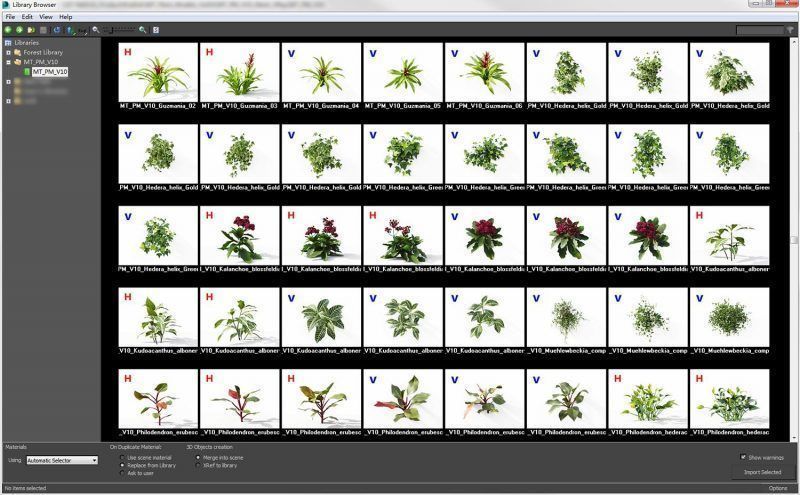
Task: Click the blue tree icon in toolbar
Action: [70, 31]
